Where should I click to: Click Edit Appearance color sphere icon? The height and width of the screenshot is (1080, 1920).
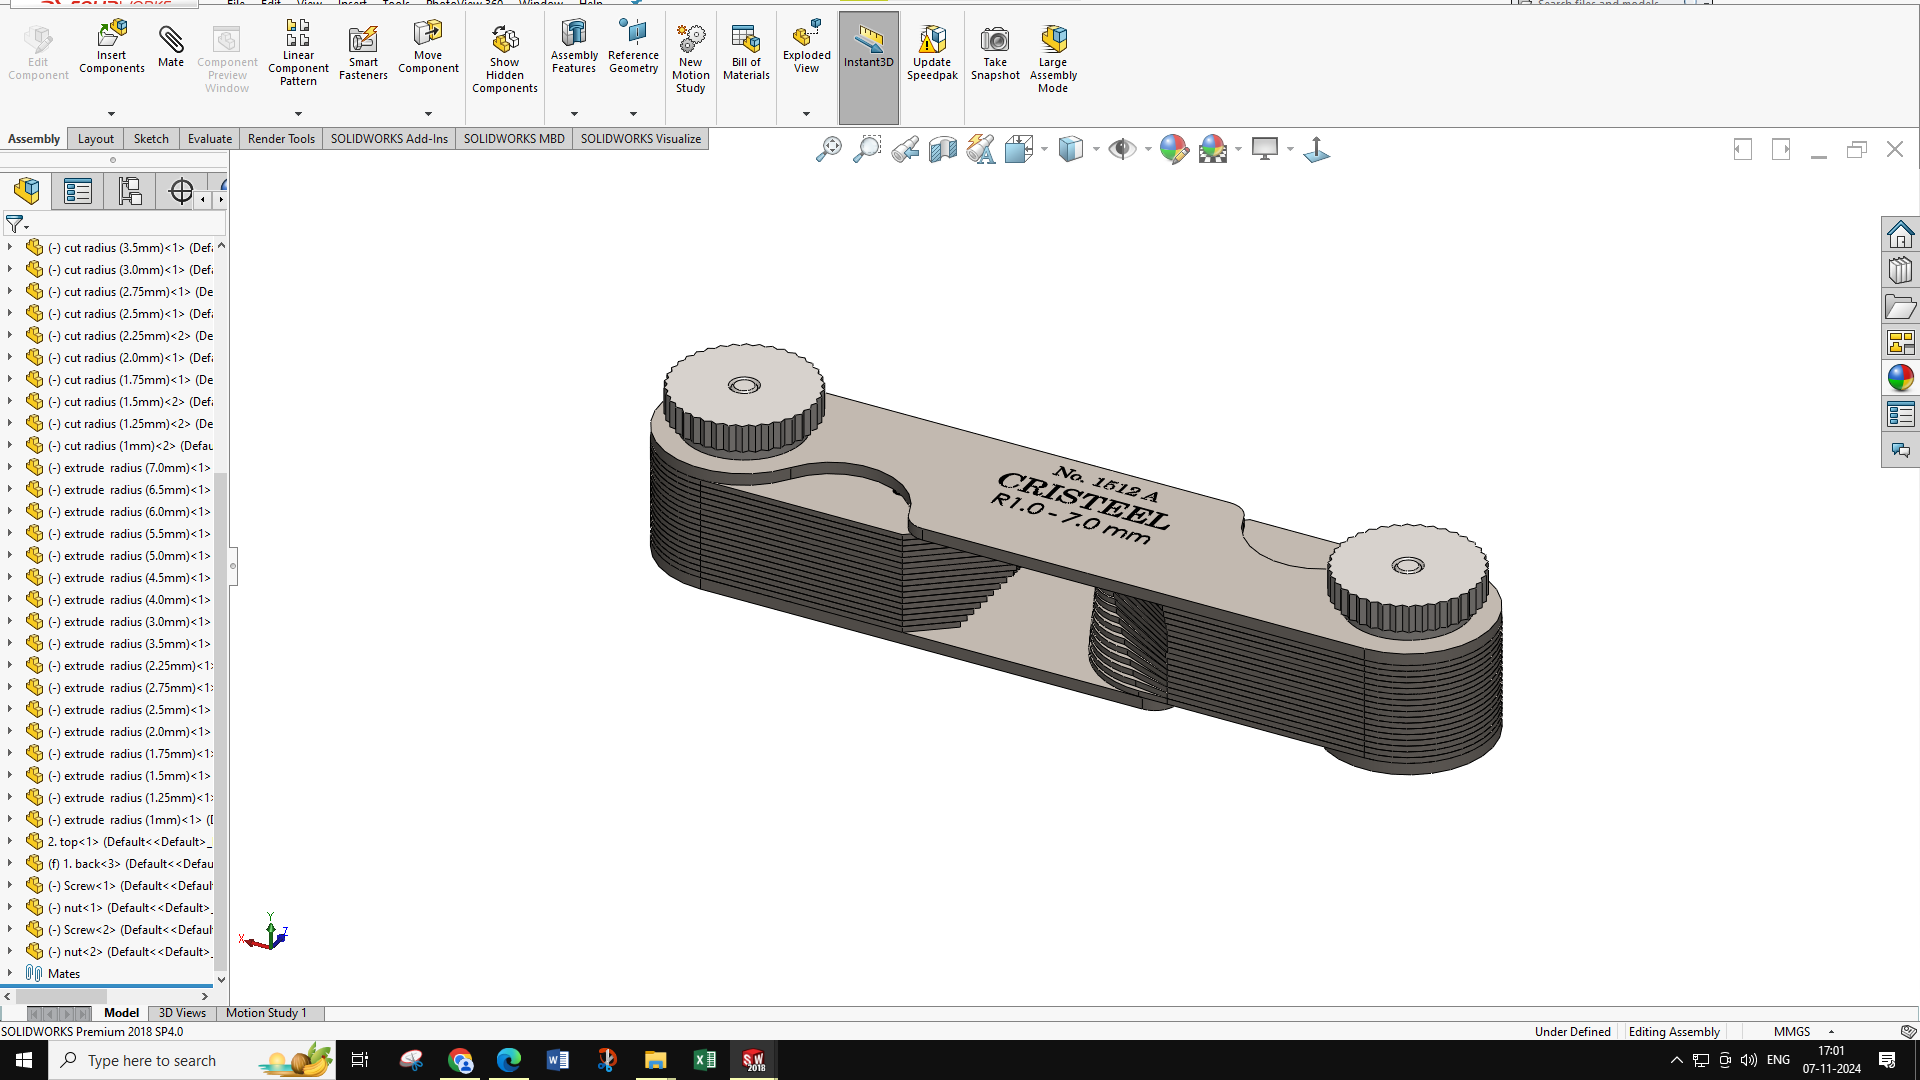point(1174,150)
